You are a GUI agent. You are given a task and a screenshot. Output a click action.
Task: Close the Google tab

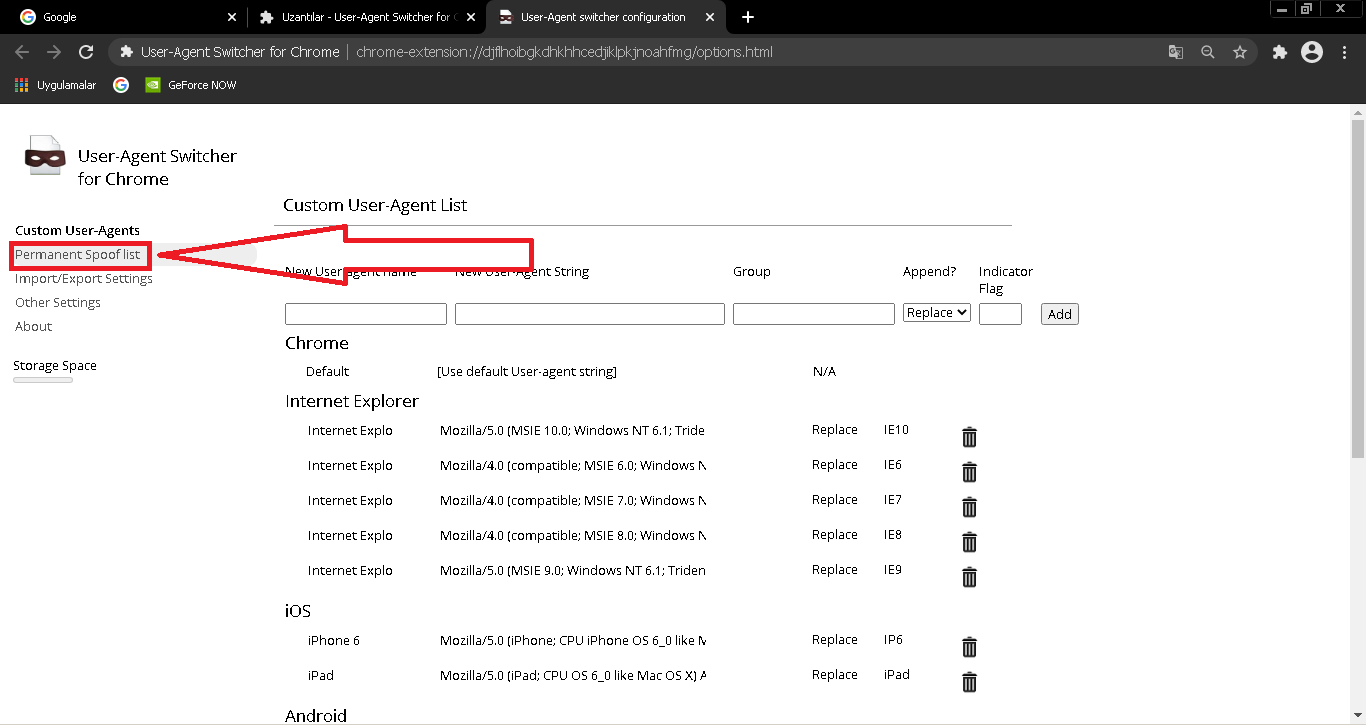232,17
